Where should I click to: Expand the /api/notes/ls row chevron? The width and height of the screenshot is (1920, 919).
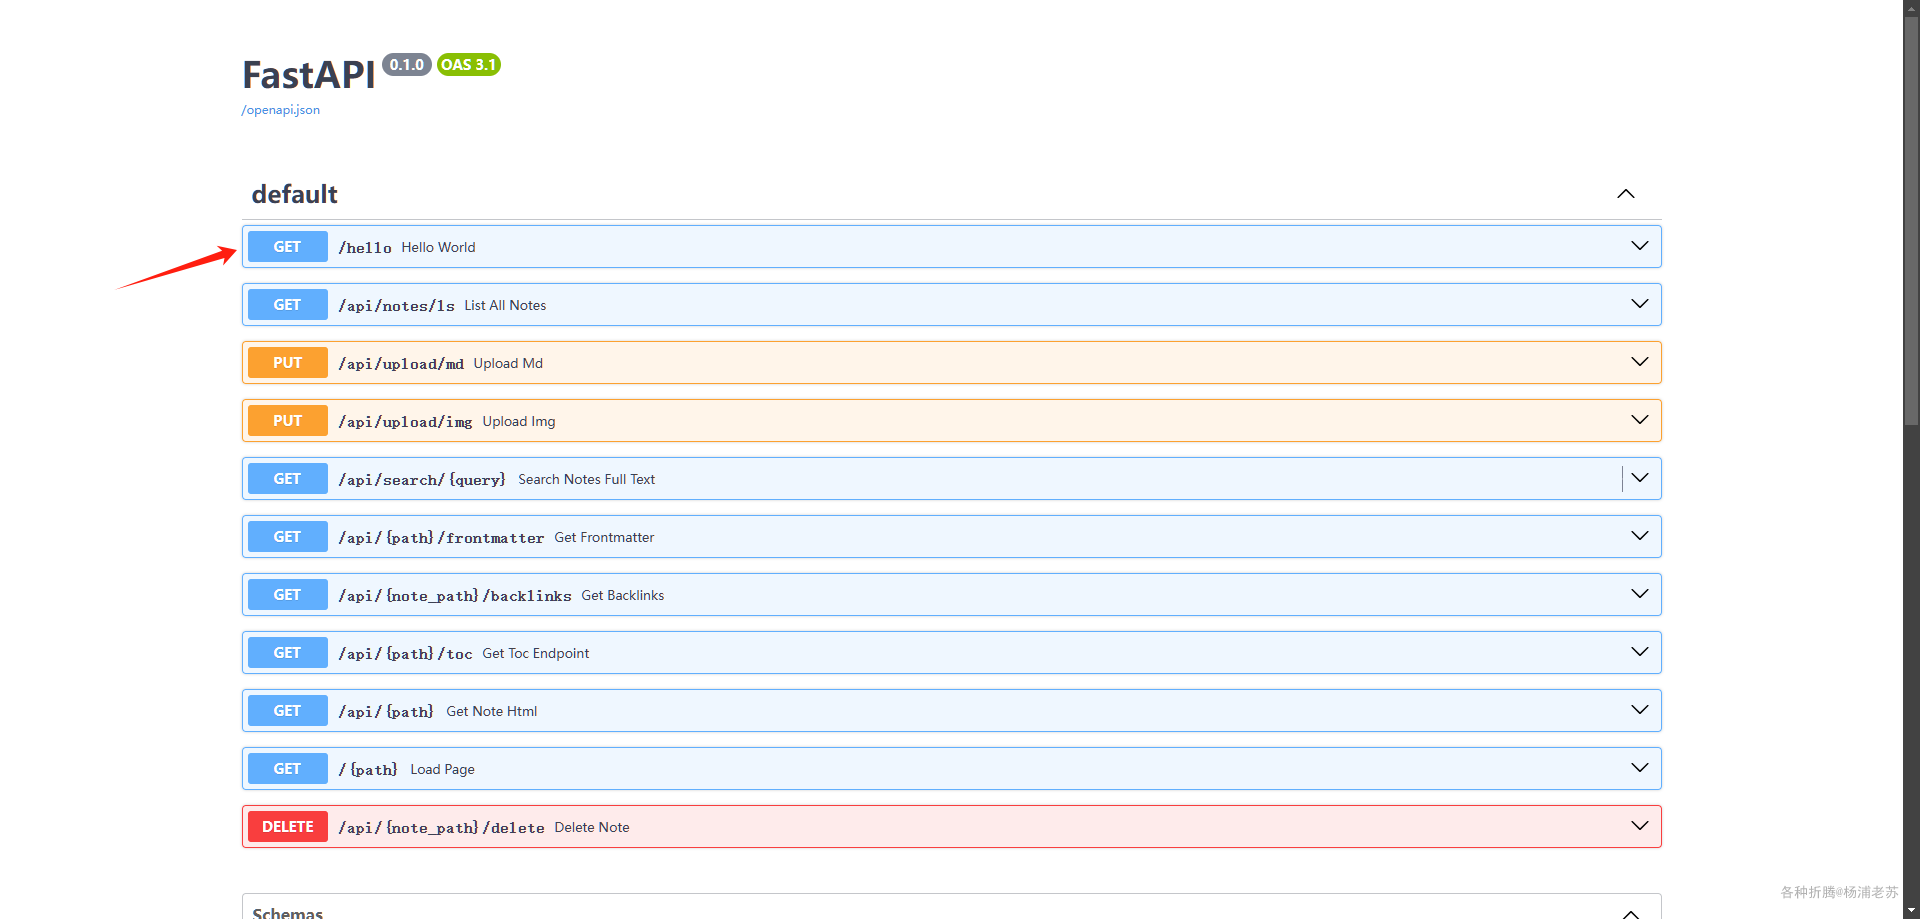(1640, 304)
